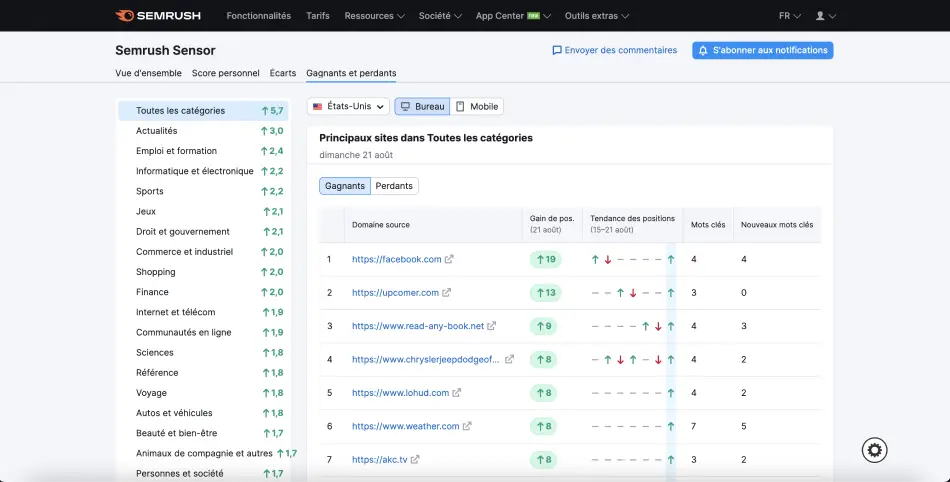Viewport: 950px width, 482px height.
Task: Click the settings gear icon
Action: pyautogui.click(x=874, y=450)
